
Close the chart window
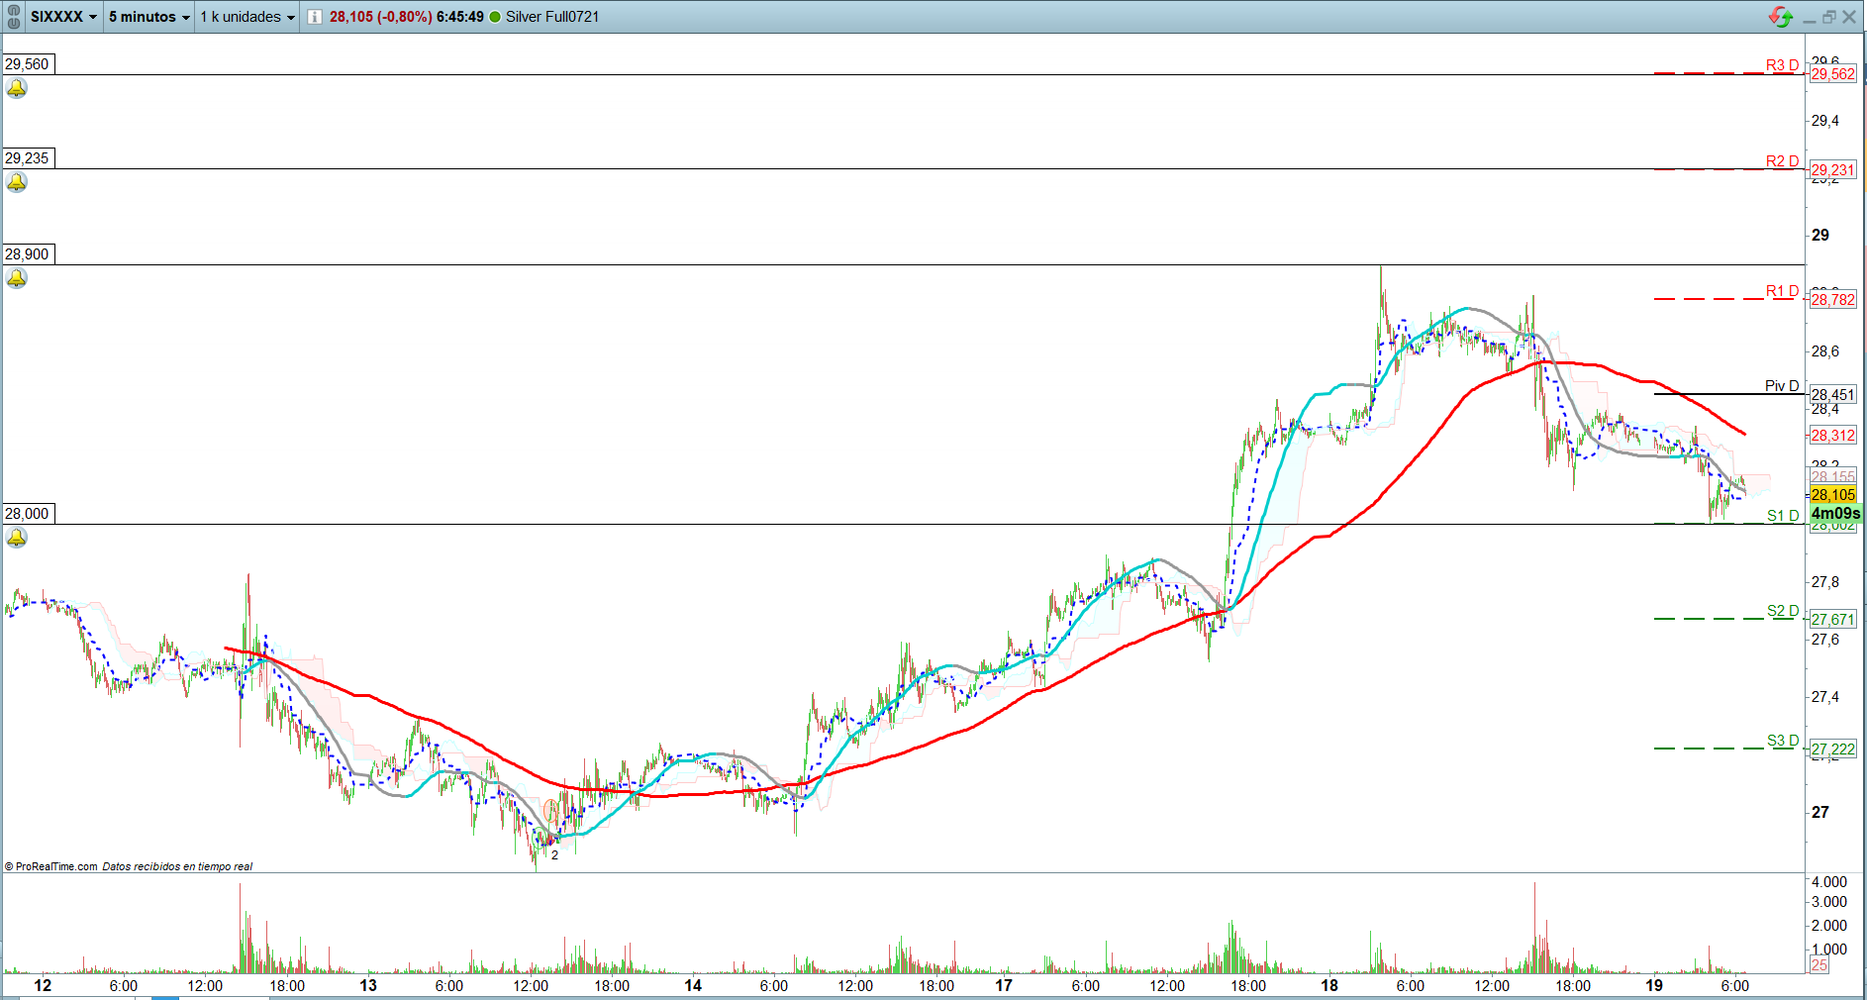1850,17
